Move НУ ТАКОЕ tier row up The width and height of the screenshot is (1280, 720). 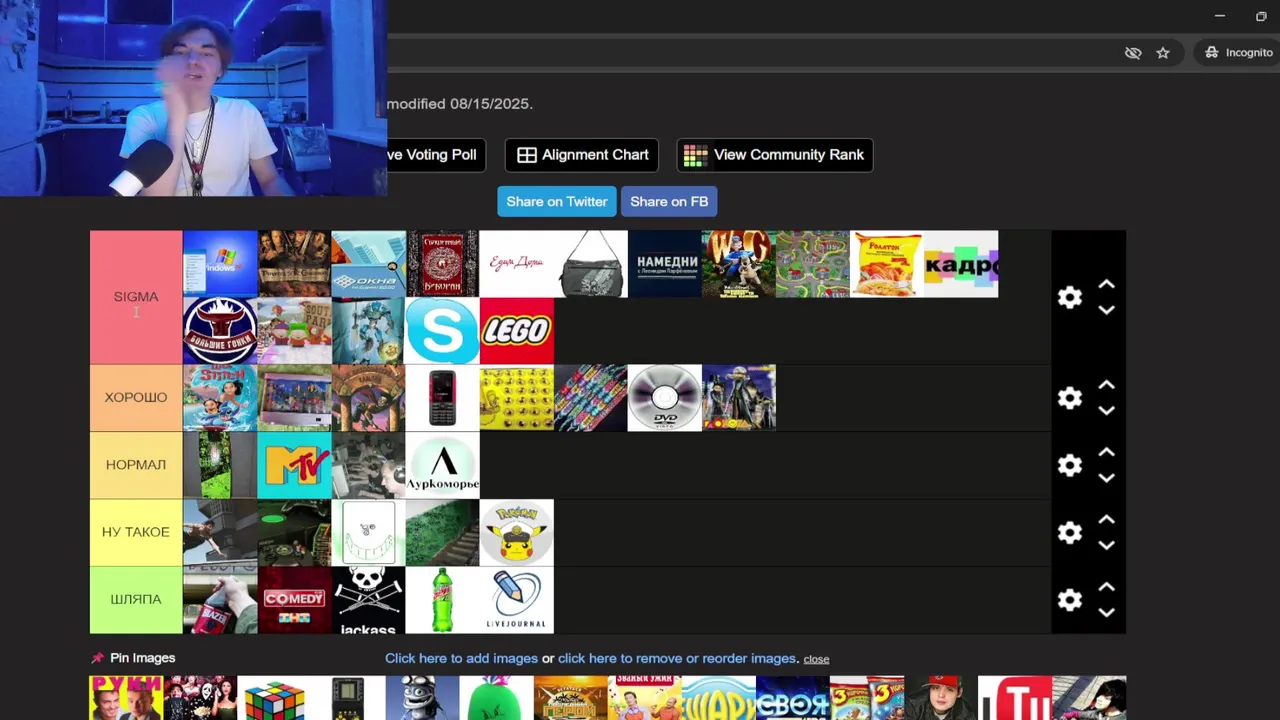tap(1106, 519)
